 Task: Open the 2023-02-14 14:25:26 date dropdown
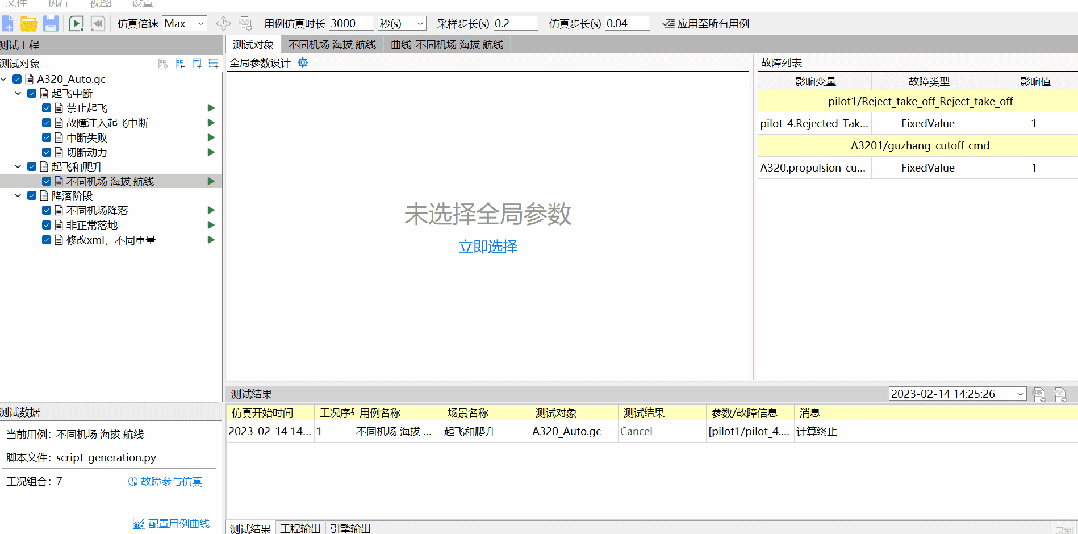[x=957, y=394]
